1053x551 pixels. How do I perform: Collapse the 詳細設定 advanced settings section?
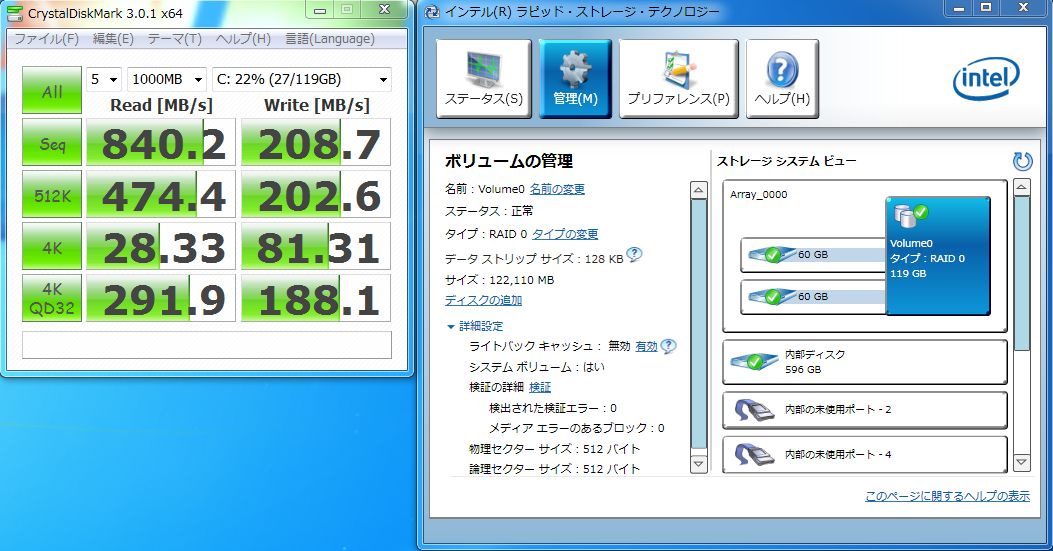tap(475, 326)
